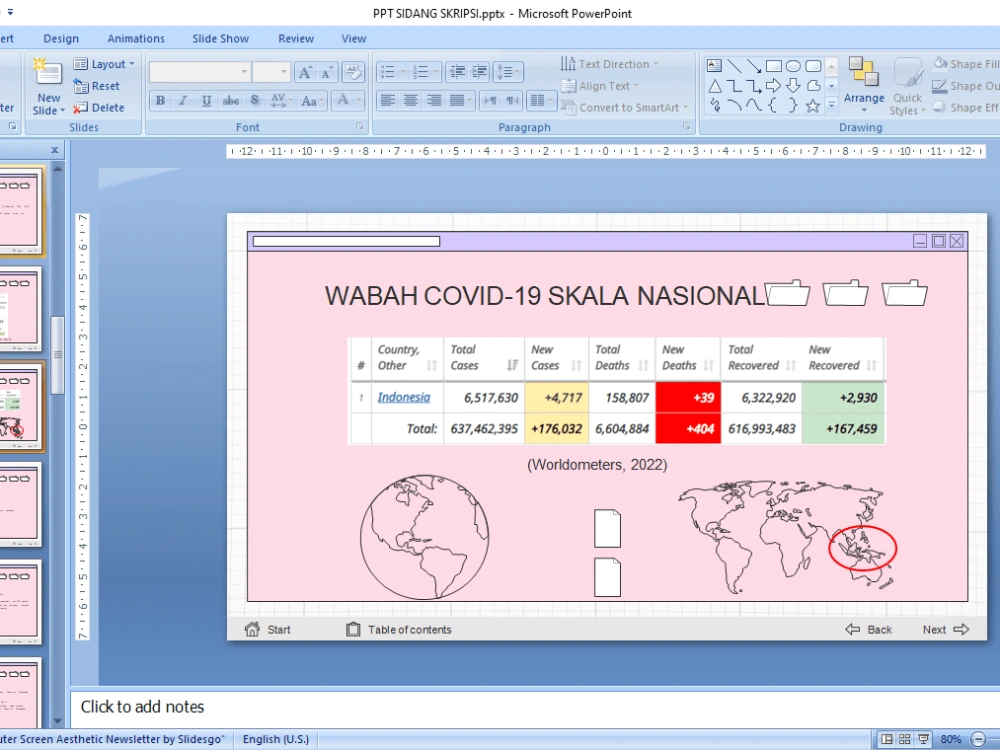Switch to Normal view in status bar
The image size is (1000, 750).
point(886,739)
